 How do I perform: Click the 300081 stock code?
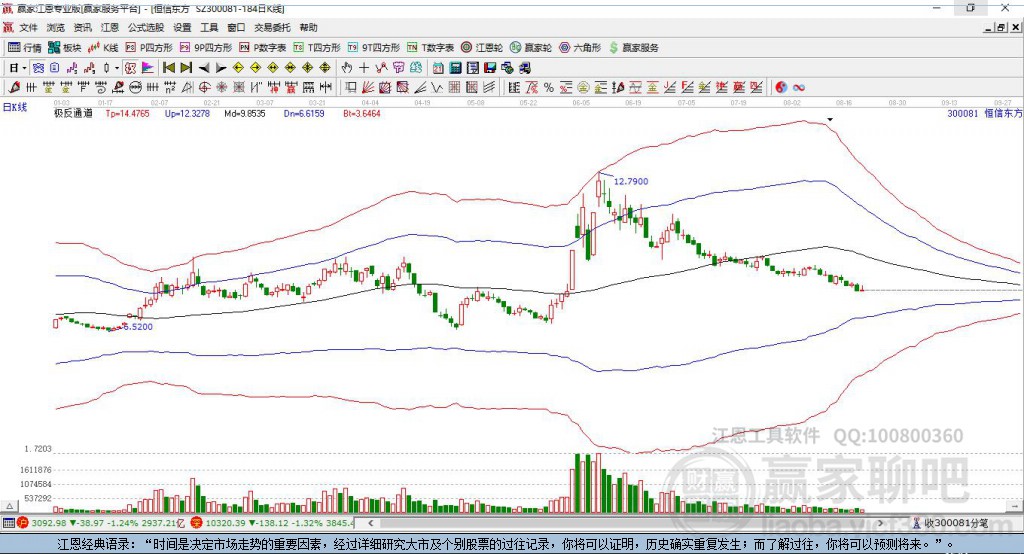(963, 114)
